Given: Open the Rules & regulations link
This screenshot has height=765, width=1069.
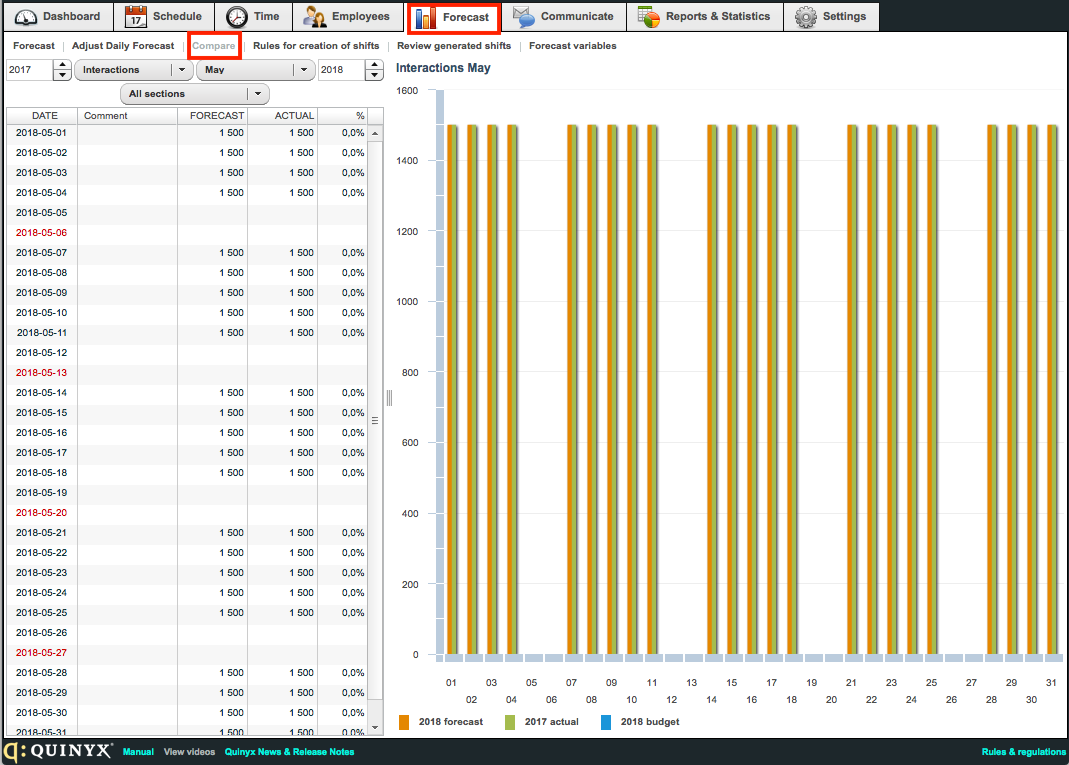Looking at the screenshot, I should (x=1024, y=751).
